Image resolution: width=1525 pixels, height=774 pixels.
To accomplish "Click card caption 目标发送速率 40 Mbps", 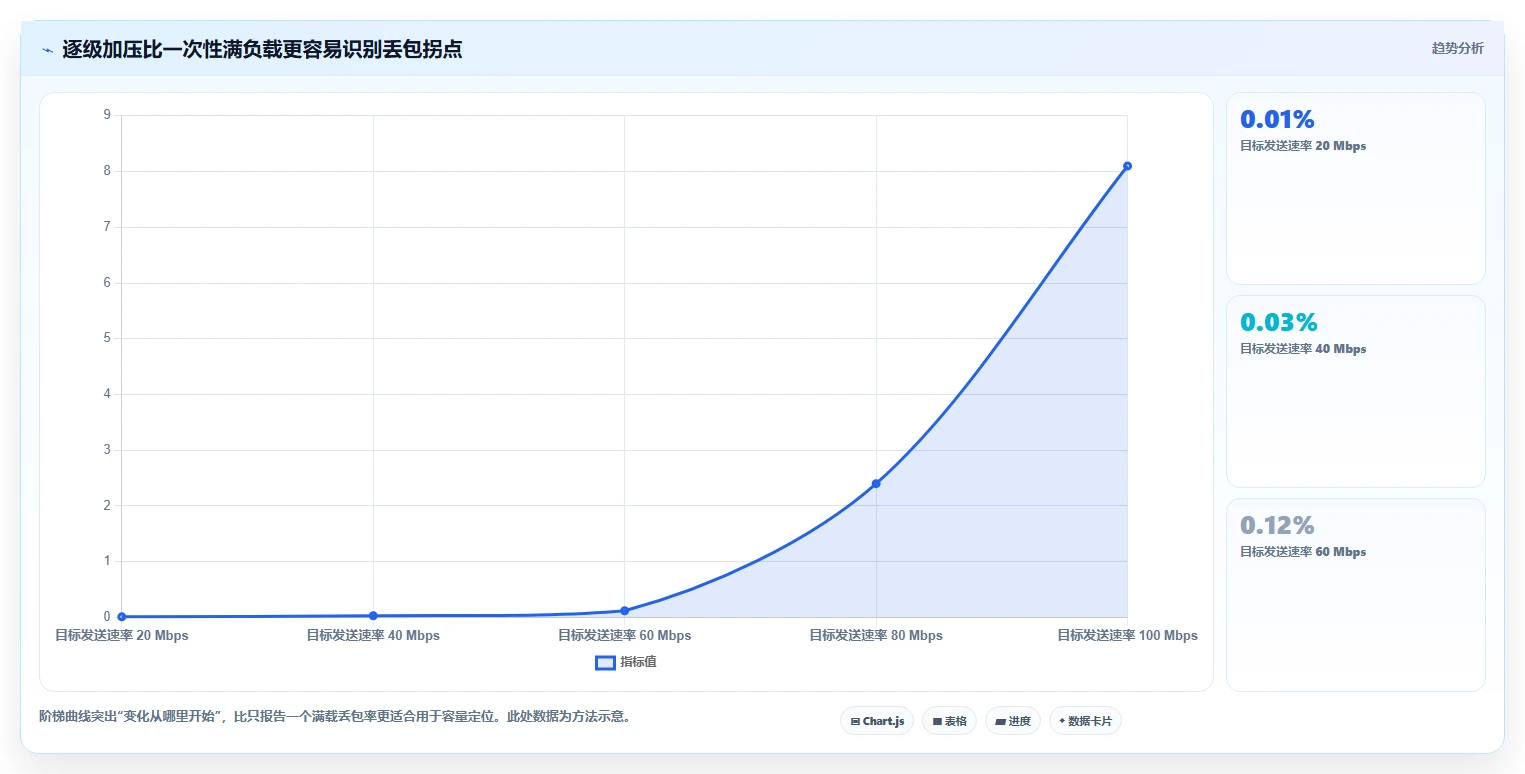I will pyautogui.click(x=1303, y=349).
